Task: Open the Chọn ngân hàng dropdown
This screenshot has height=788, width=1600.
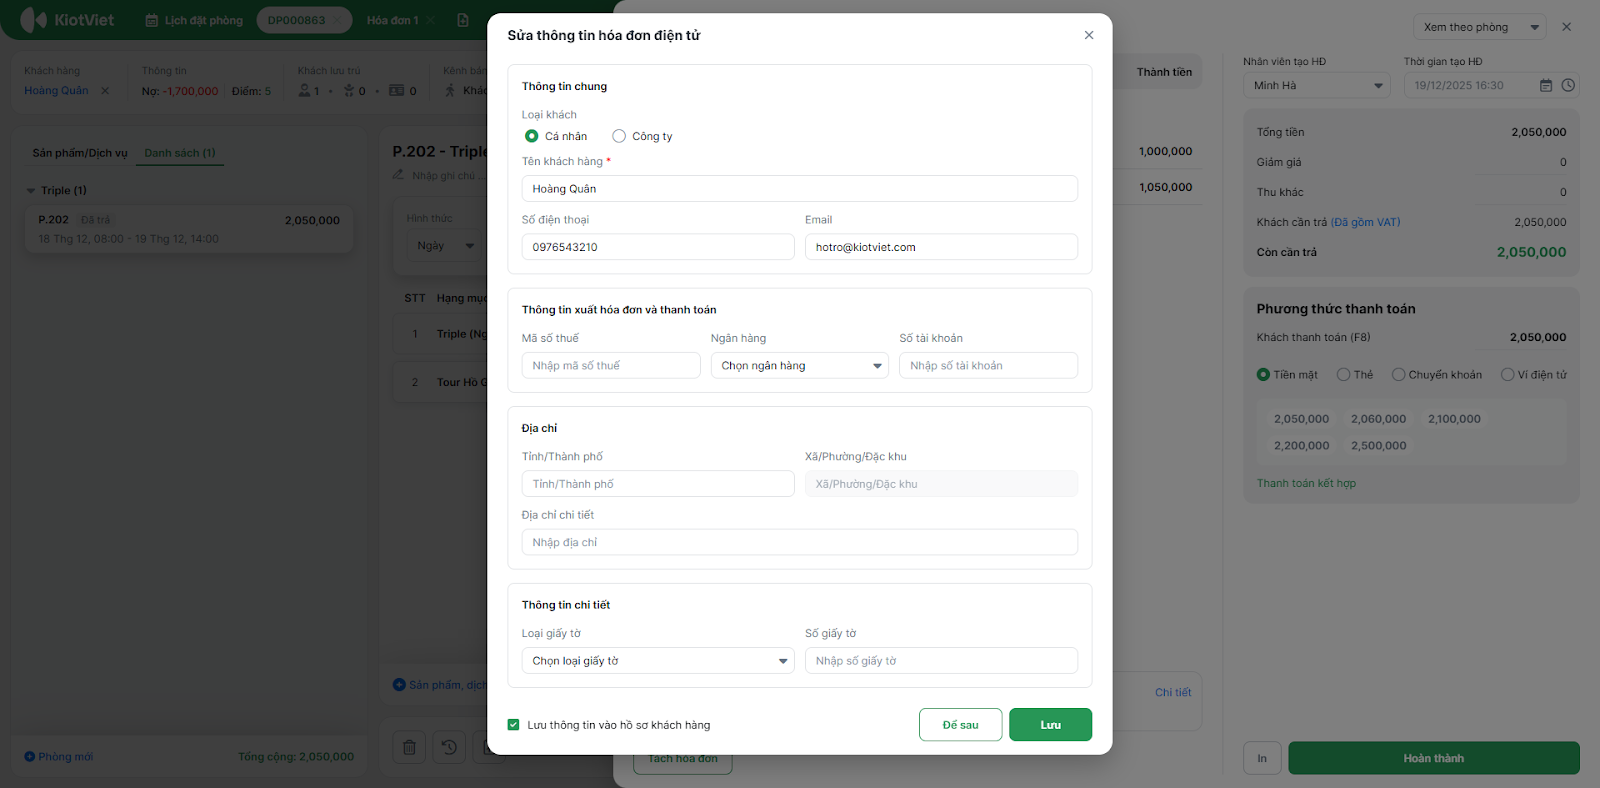Action: click(x=799, y=366)
